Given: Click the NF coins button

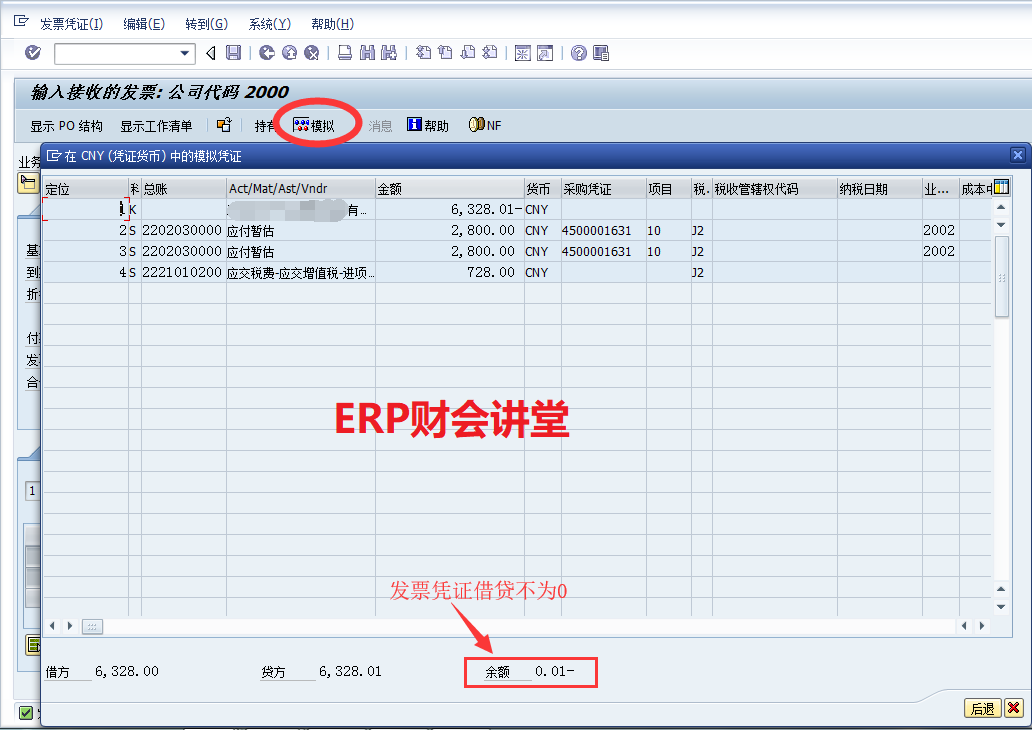Looking at the screenshot, I should click(x=485, y=126).
